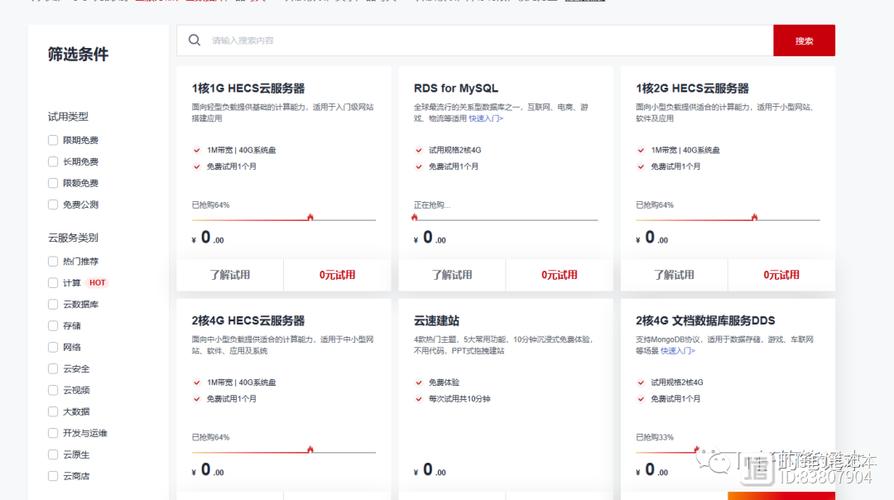Click 了解试用 for 1核2G HECS云服务器
Viewport: 894px width, 500px height.
coord(674,275)
